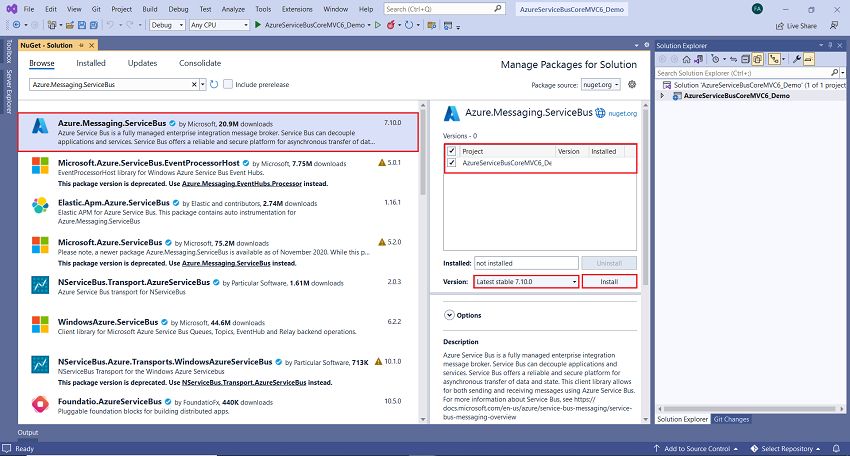
Task: Click the Collapse All icon in Solution Explorer
Action: pyautogui.click(x=745, y=59)
